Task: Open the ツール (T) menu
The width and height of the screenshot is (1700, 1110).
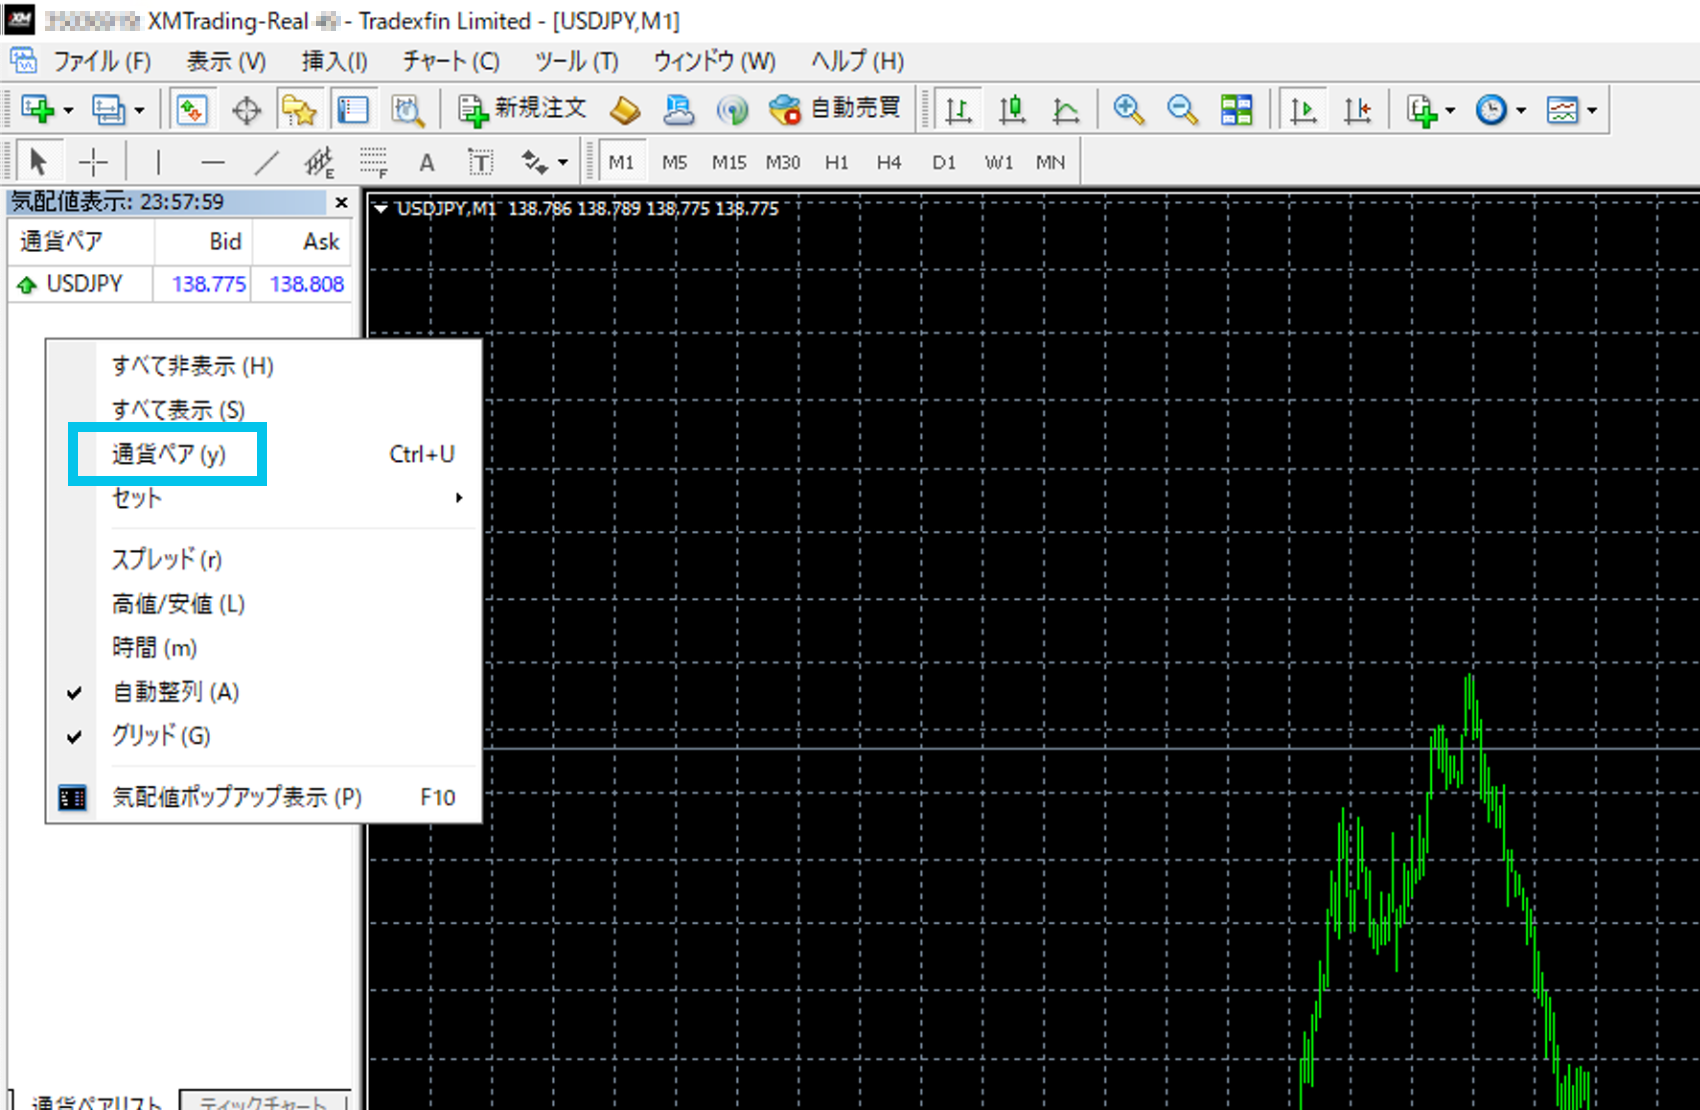Action: coord(576,62)
